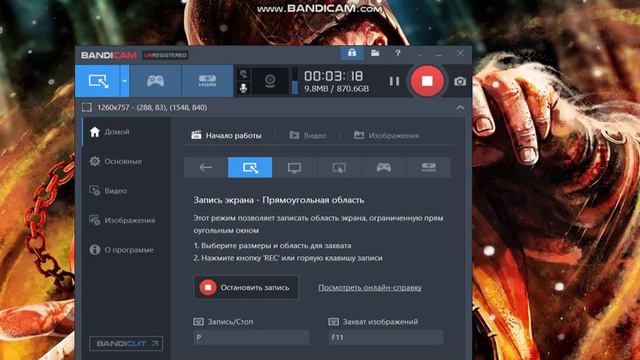Toggle the webcam overlay icon
Viewport: 640px width, 360px height.
(x=270, y=81)
